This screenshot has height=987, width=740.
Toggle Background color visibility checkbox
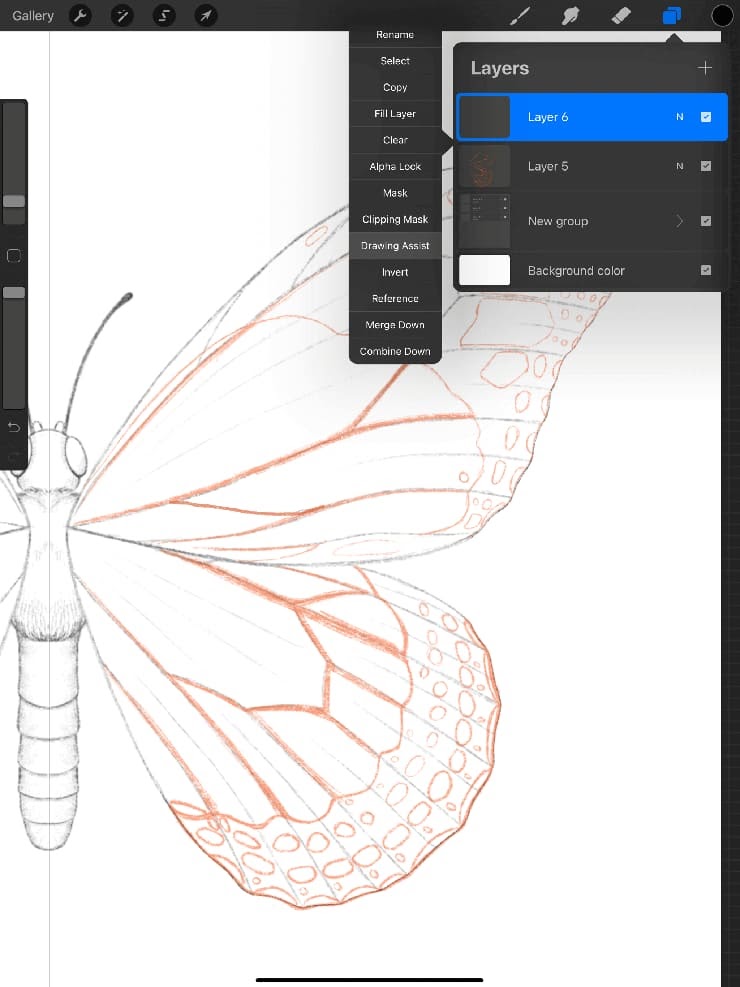(706, 270)
